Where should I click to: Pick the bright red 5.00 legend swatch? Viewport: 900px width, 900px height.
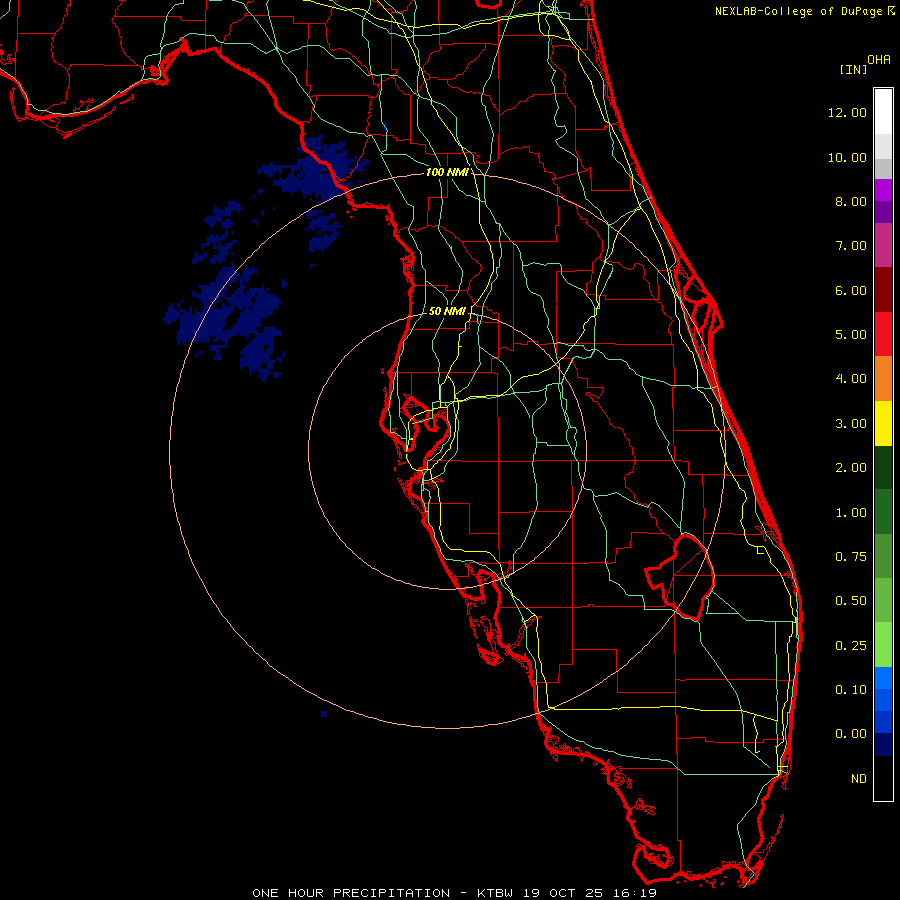(883, 334)
